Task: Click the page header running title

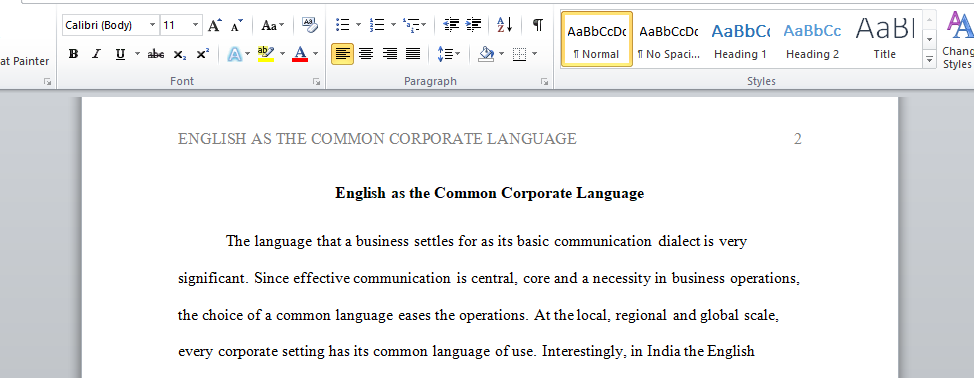Action: [x=377, y=138]
